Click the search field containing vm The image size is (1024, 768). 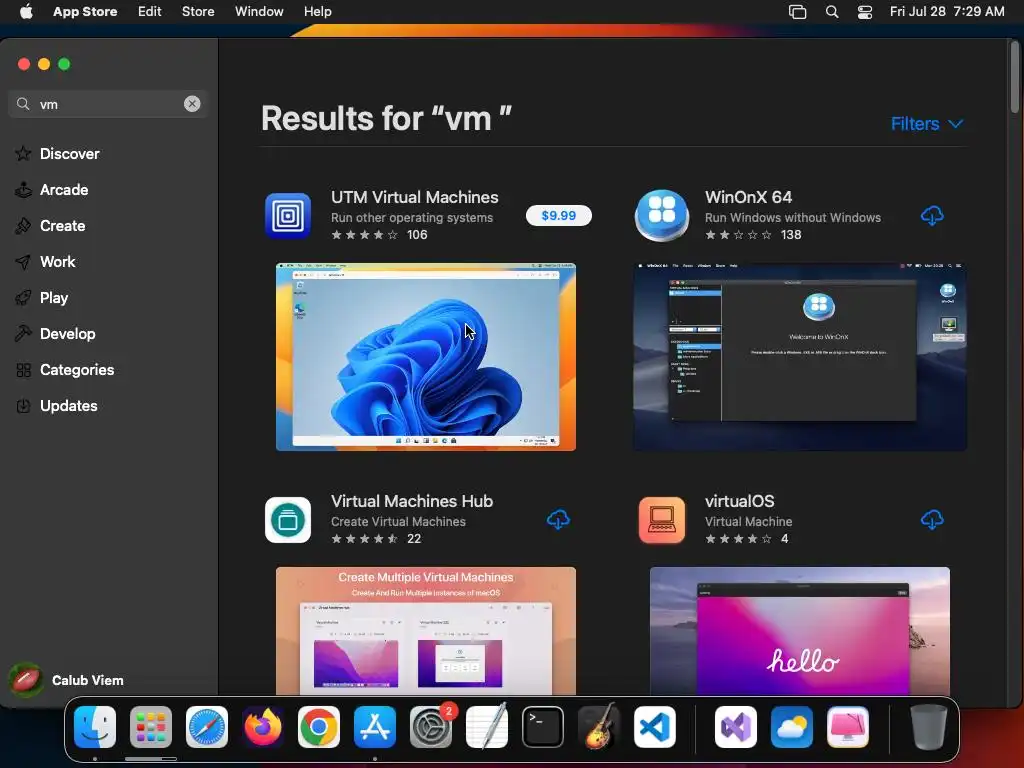[x=108, y=104]
